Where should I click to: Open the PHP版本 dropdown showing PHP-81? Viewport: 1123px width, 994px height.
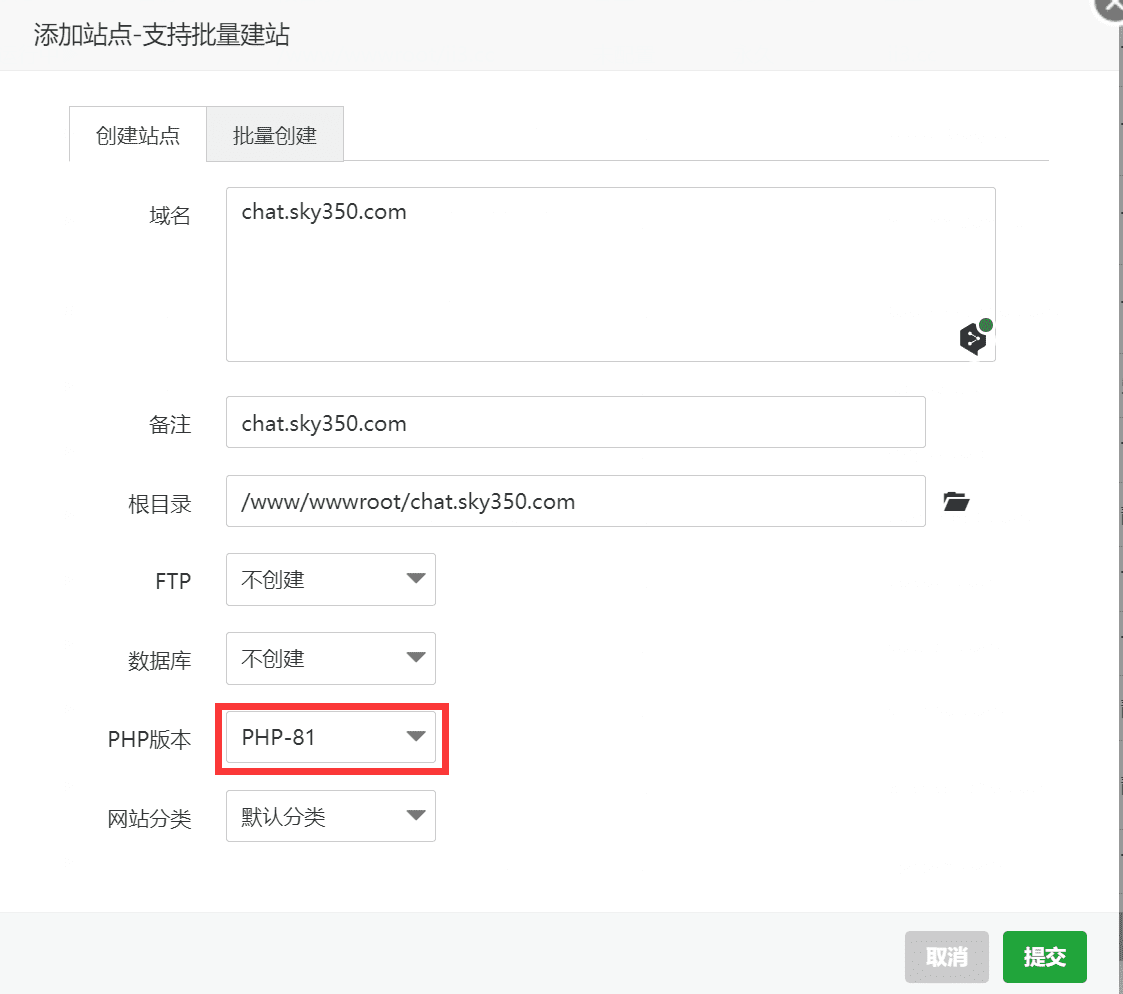click(331, 738)
